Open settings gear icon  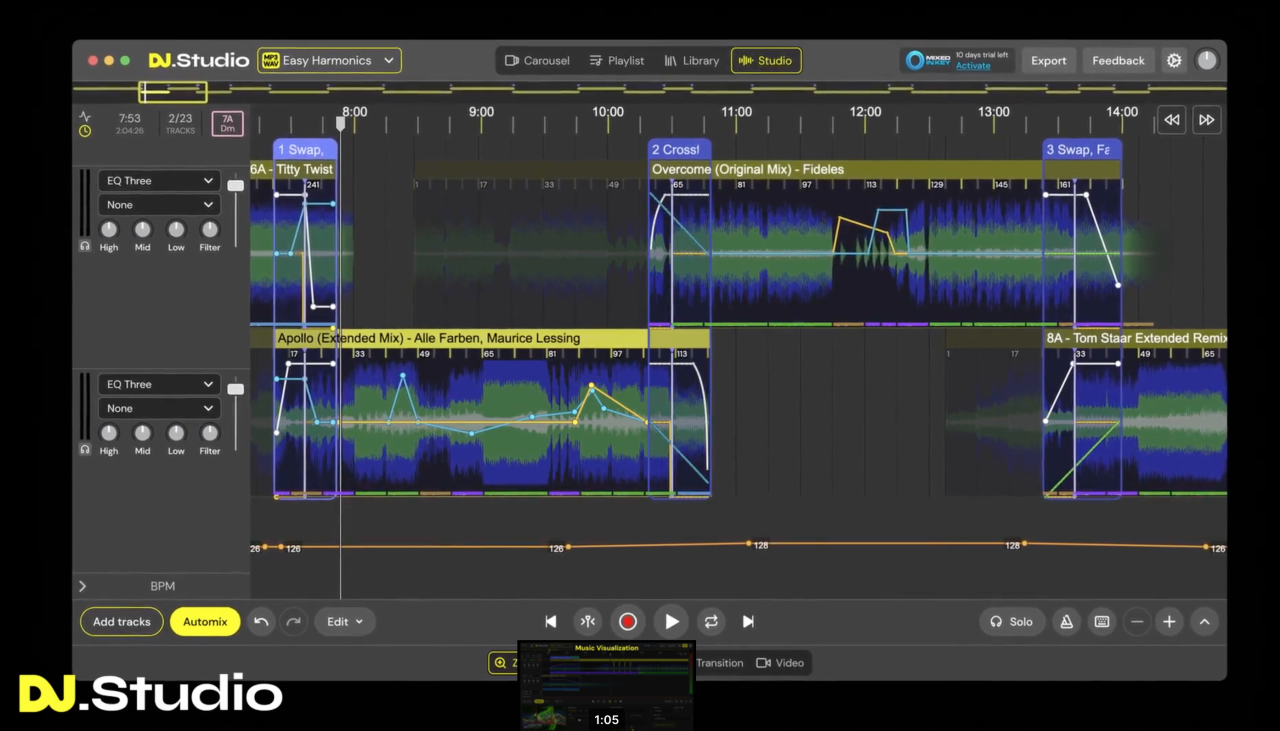[x=1174, y=60]
